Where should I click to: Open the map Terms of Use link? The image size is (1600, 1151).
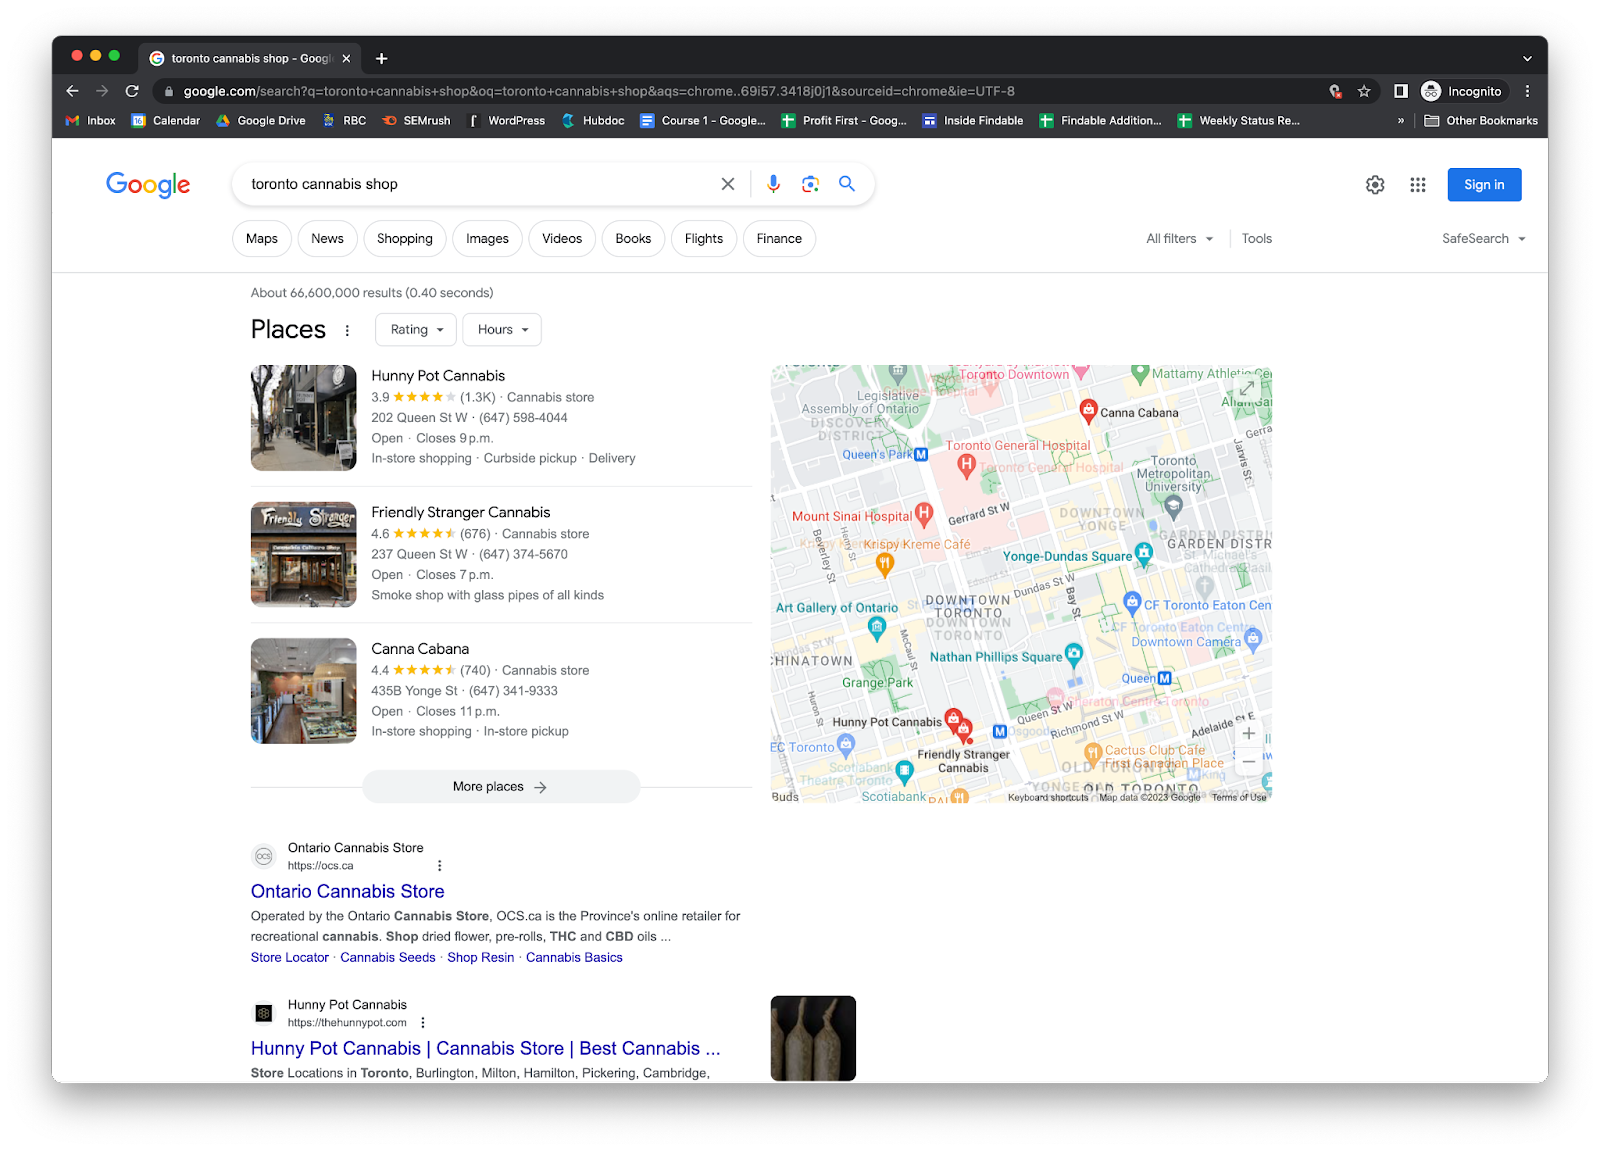[x=1239, y=797]
